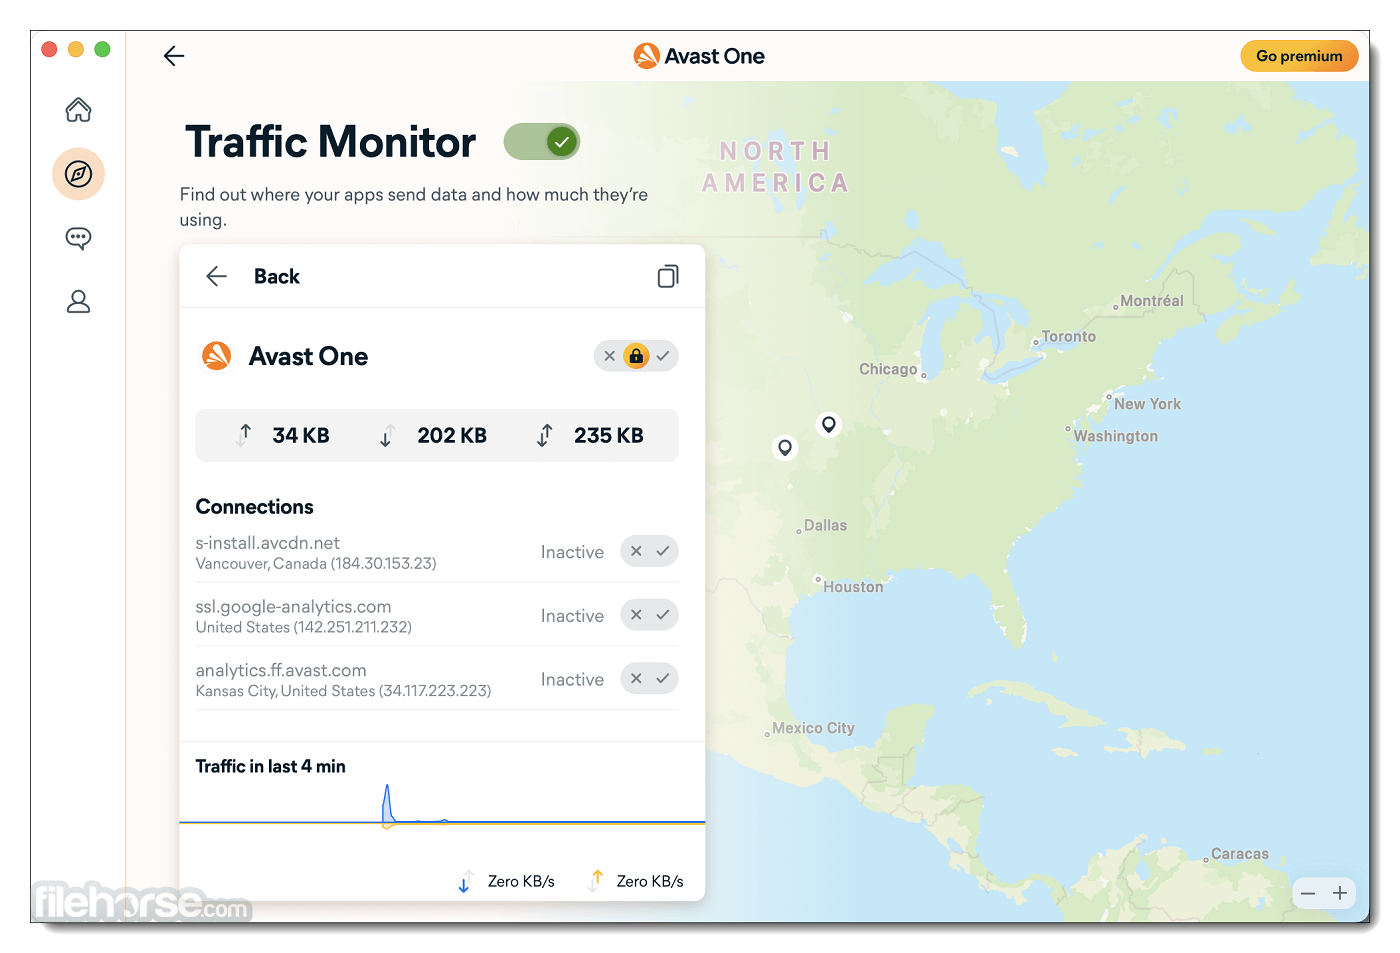
Task: Click the Avast One app icon in panel
Action: point(216,356)
